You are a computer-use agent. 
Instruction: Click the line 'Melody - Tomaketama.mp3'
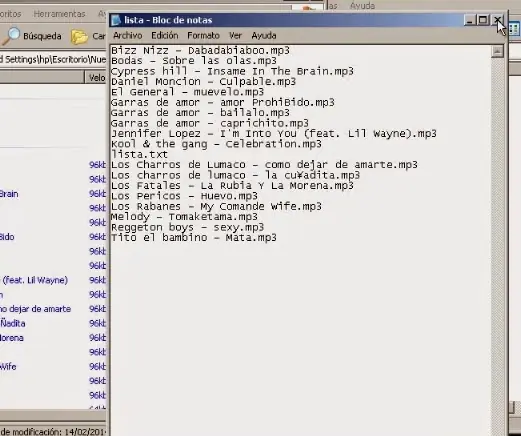184,217
